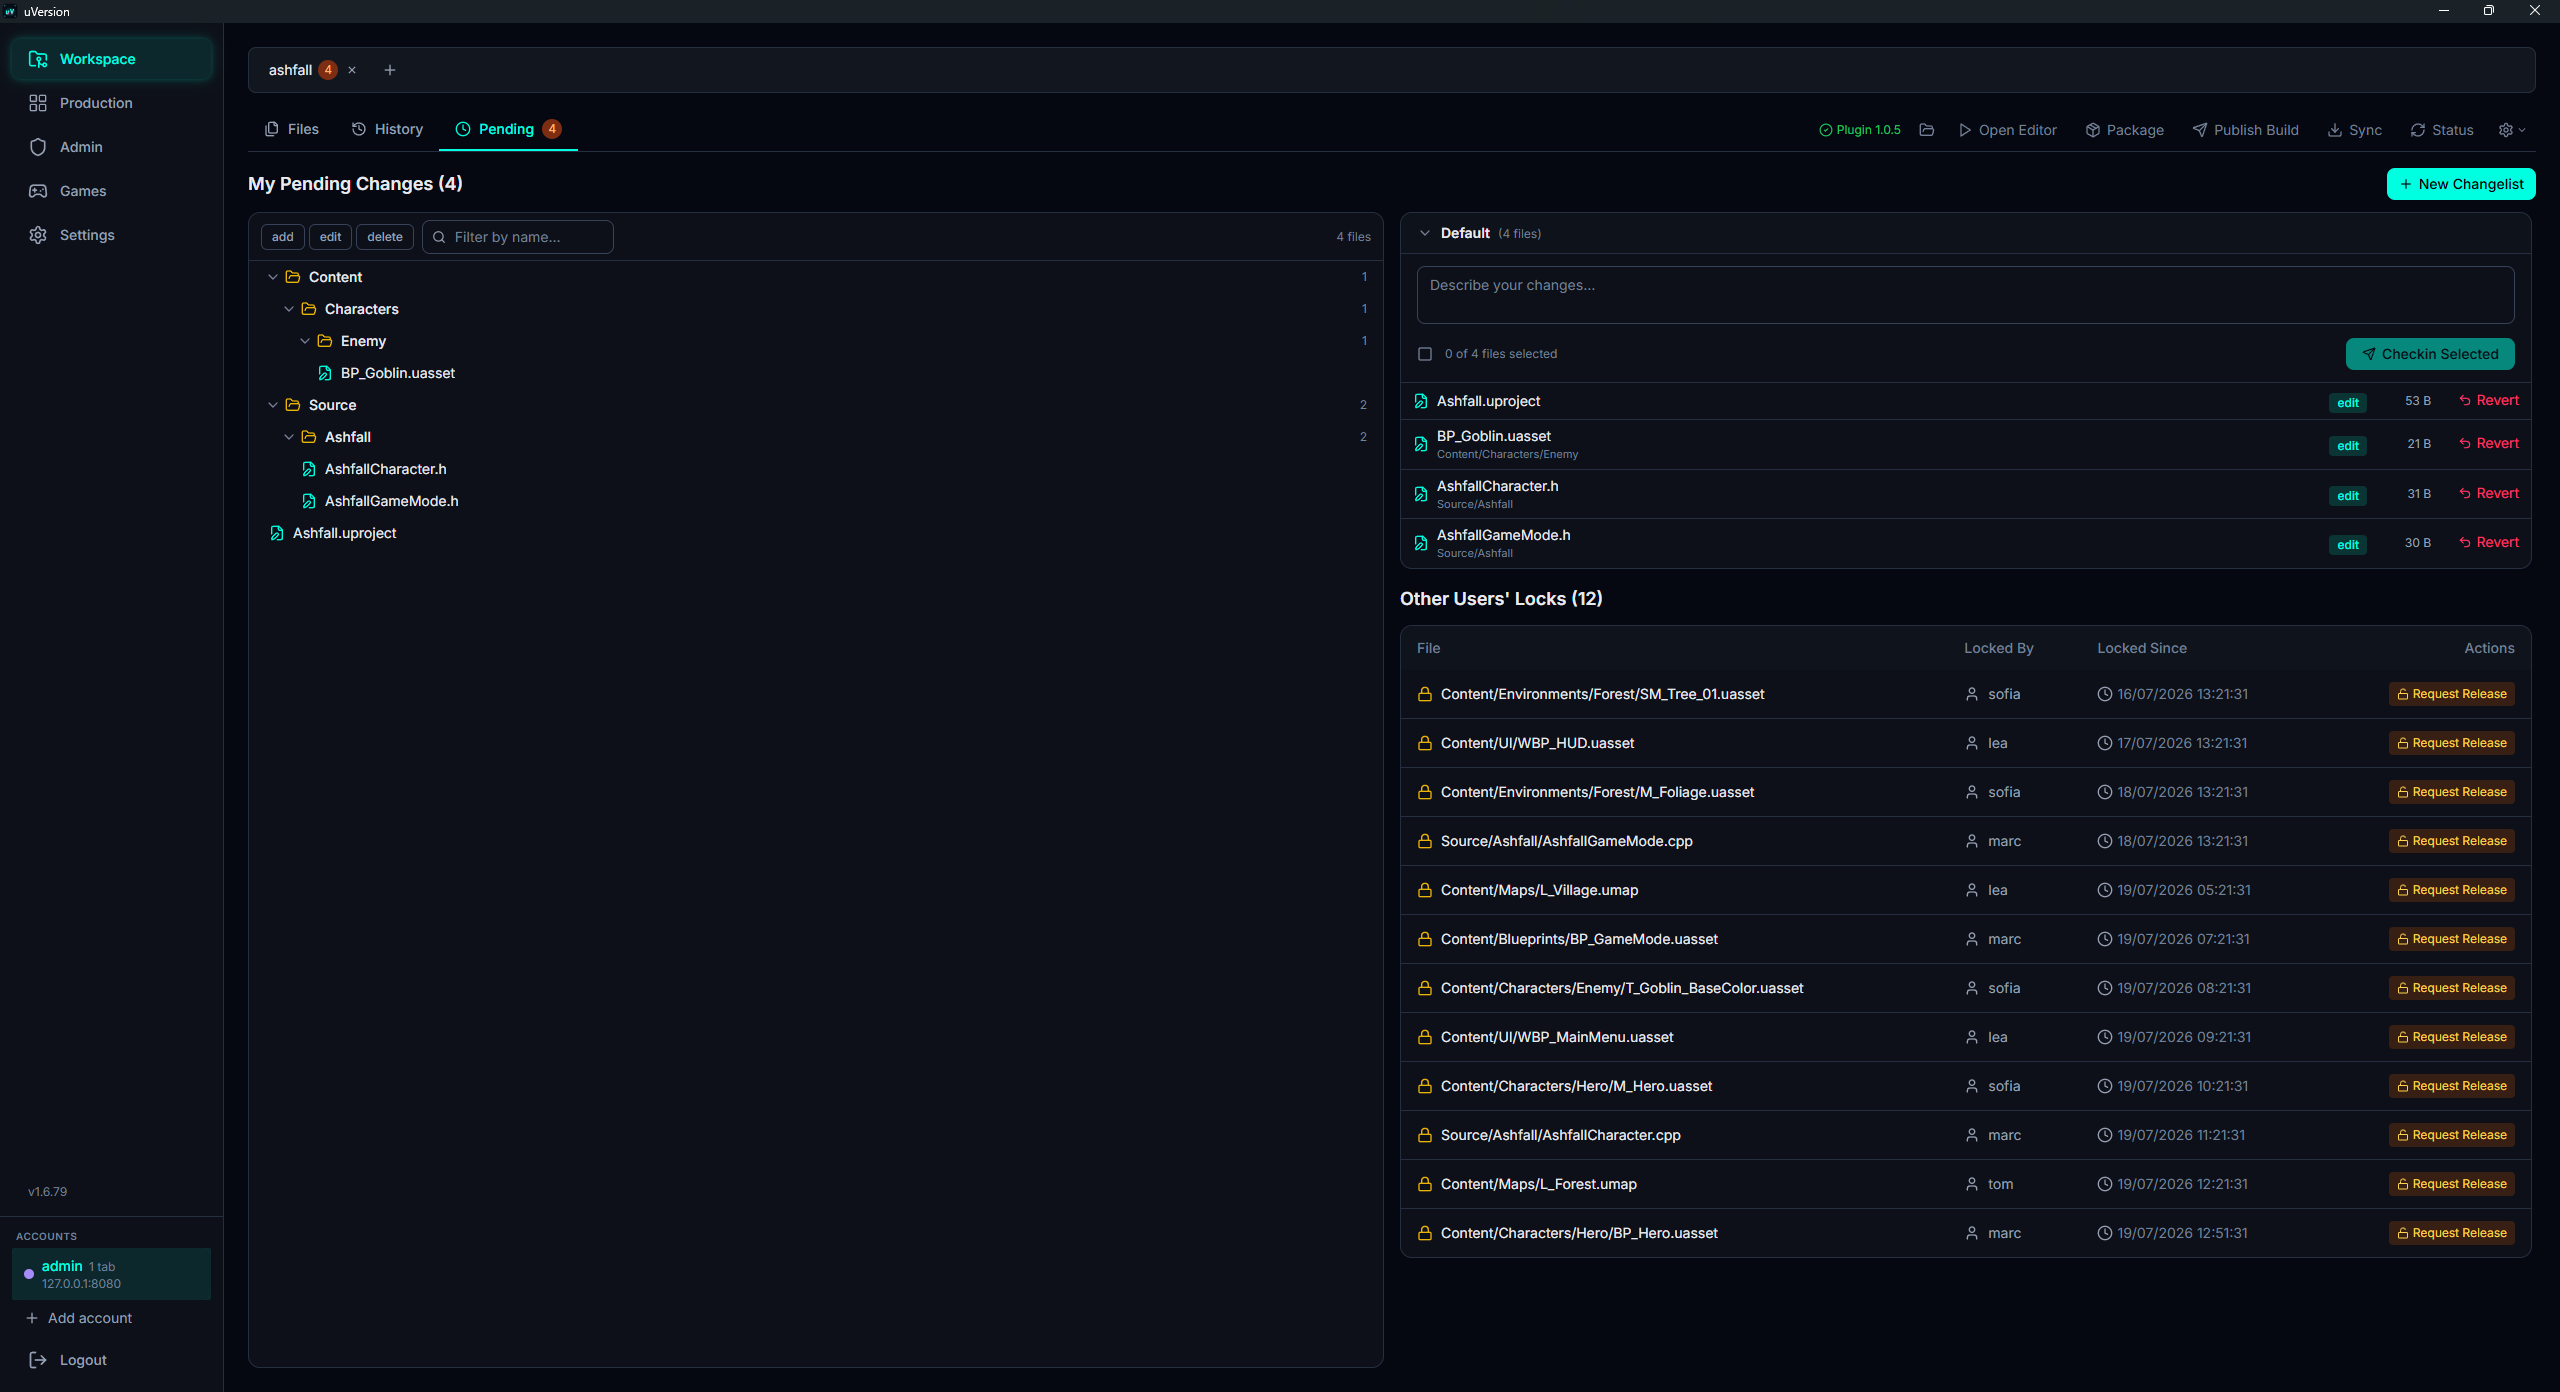Collapse the Source folder chevron
This screenshot has width=2560, height=1392.
tap(273, 405)
